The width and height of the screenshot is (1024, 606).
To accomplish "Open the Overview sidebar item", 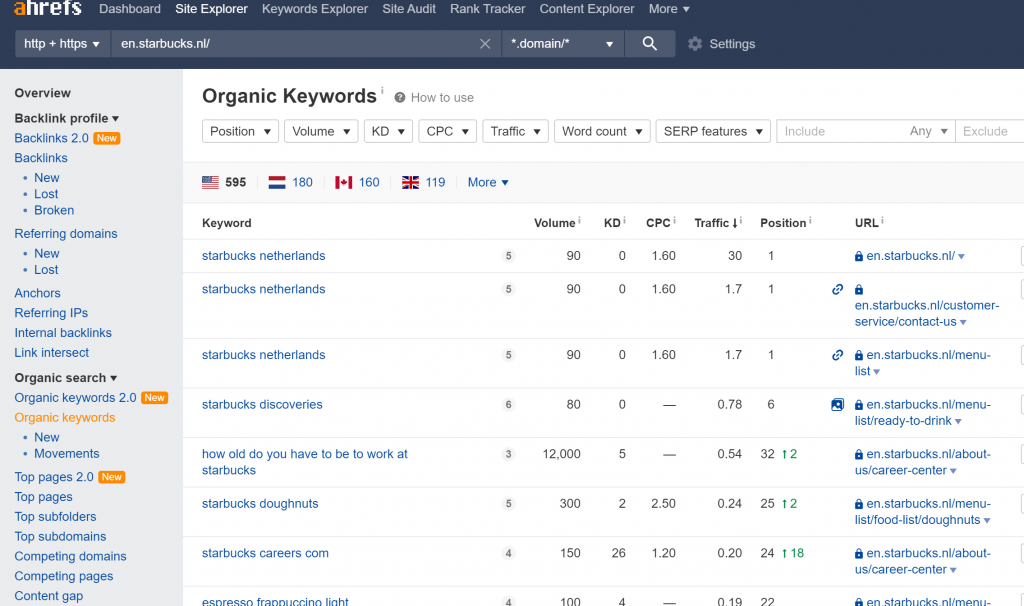I will click(x=42, y=93).
